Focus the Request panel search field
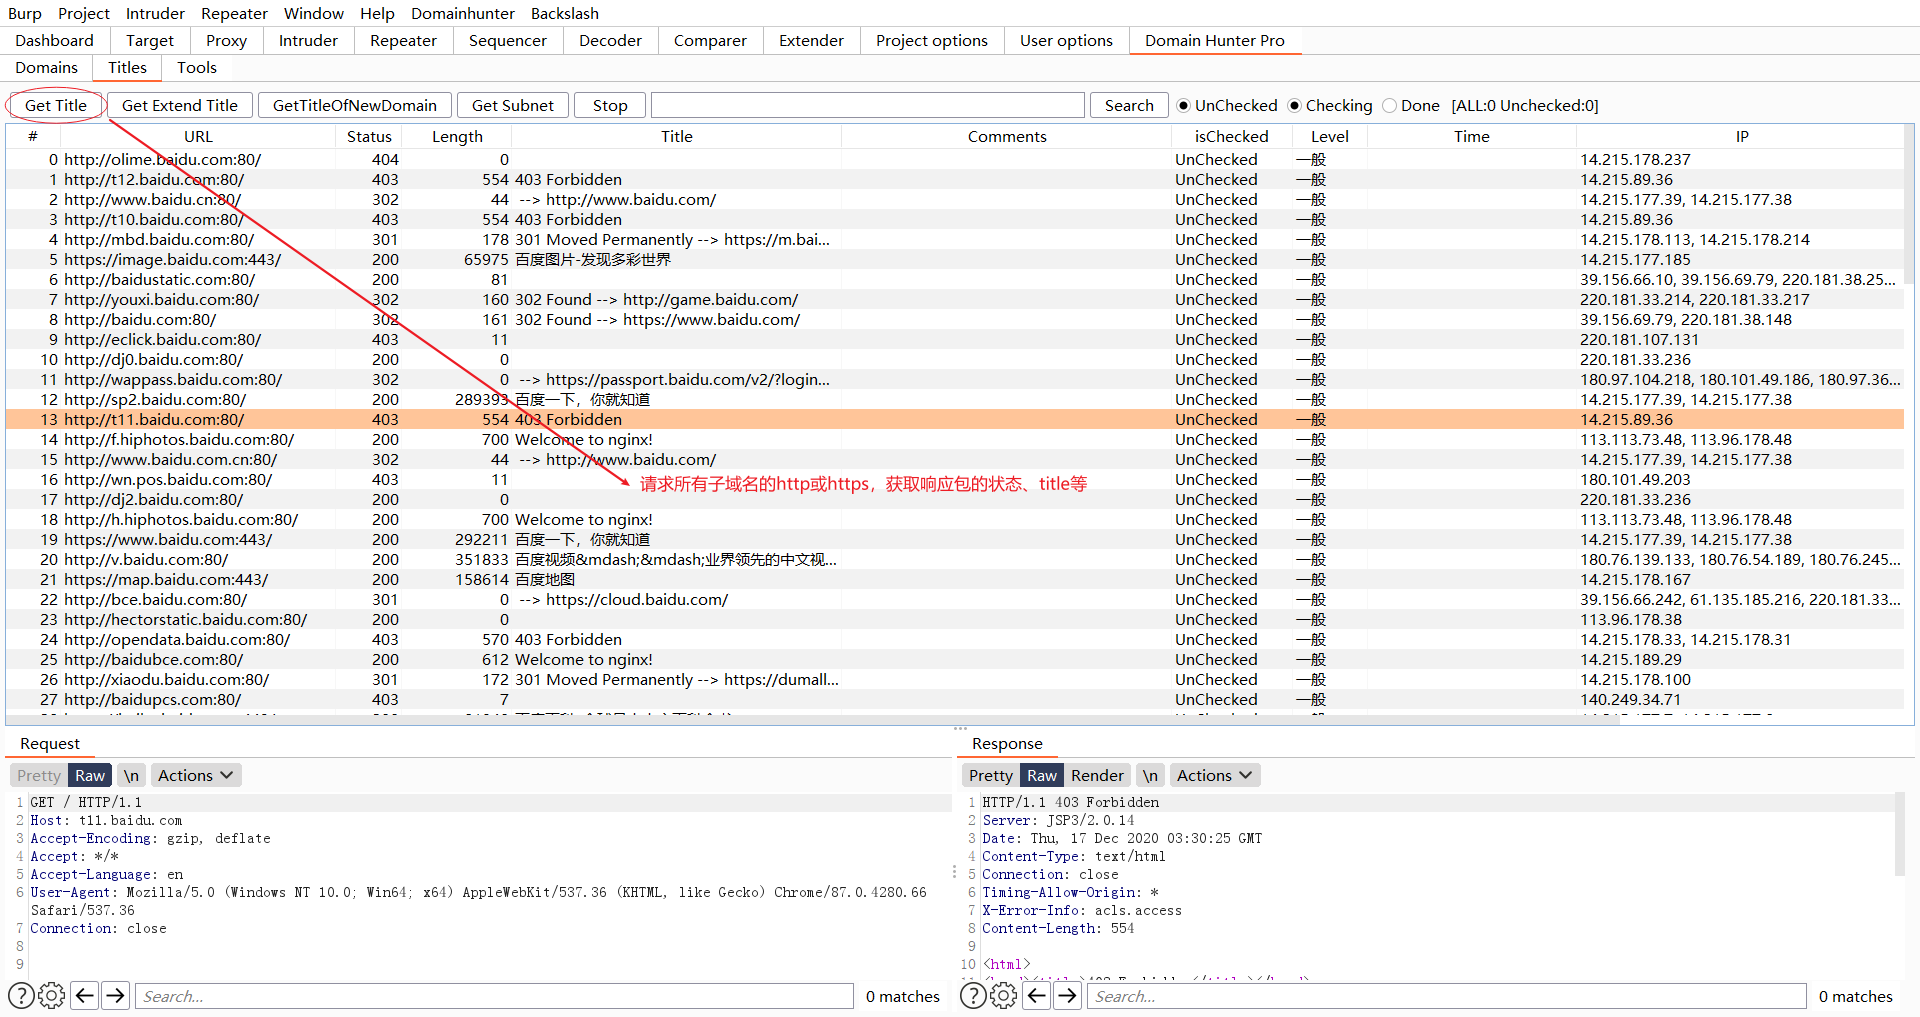1920x1017 pixels. (494, 996)
